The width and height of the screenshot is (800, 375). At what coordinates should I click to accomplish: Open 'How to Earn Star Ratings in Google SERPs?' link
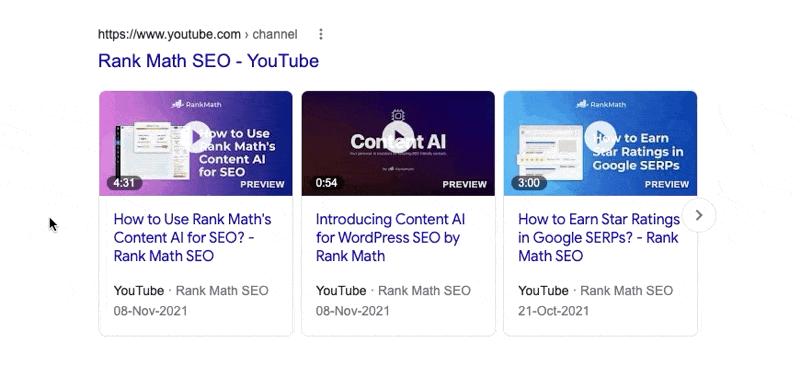[599, 237]
